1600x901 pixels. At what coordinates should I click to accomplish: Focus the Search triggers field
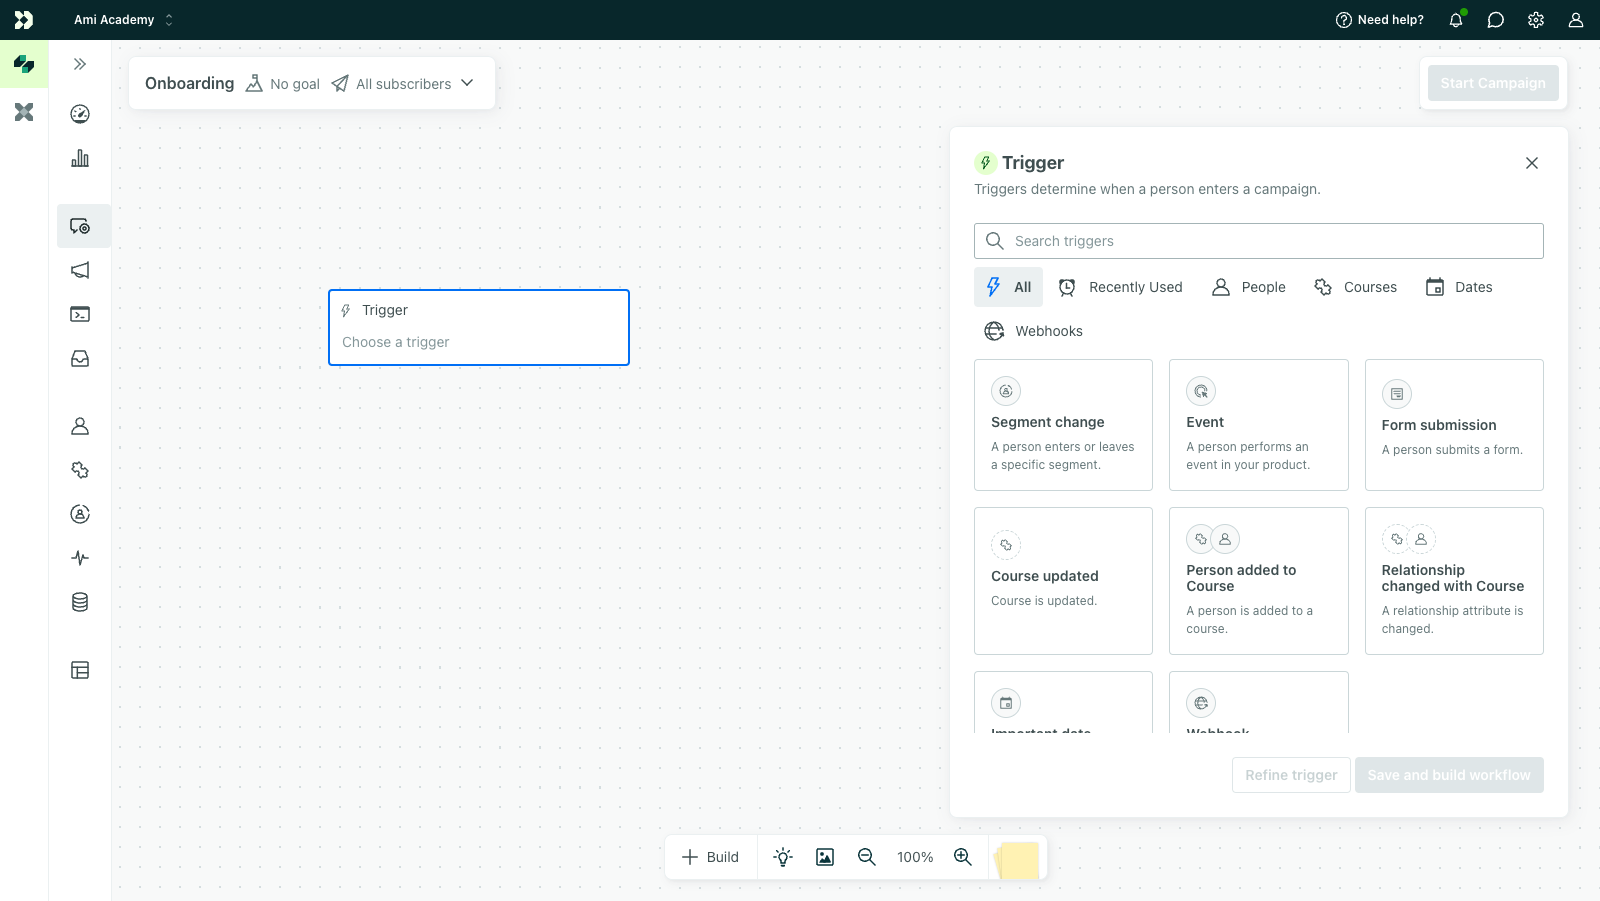tap(1259, 241)
